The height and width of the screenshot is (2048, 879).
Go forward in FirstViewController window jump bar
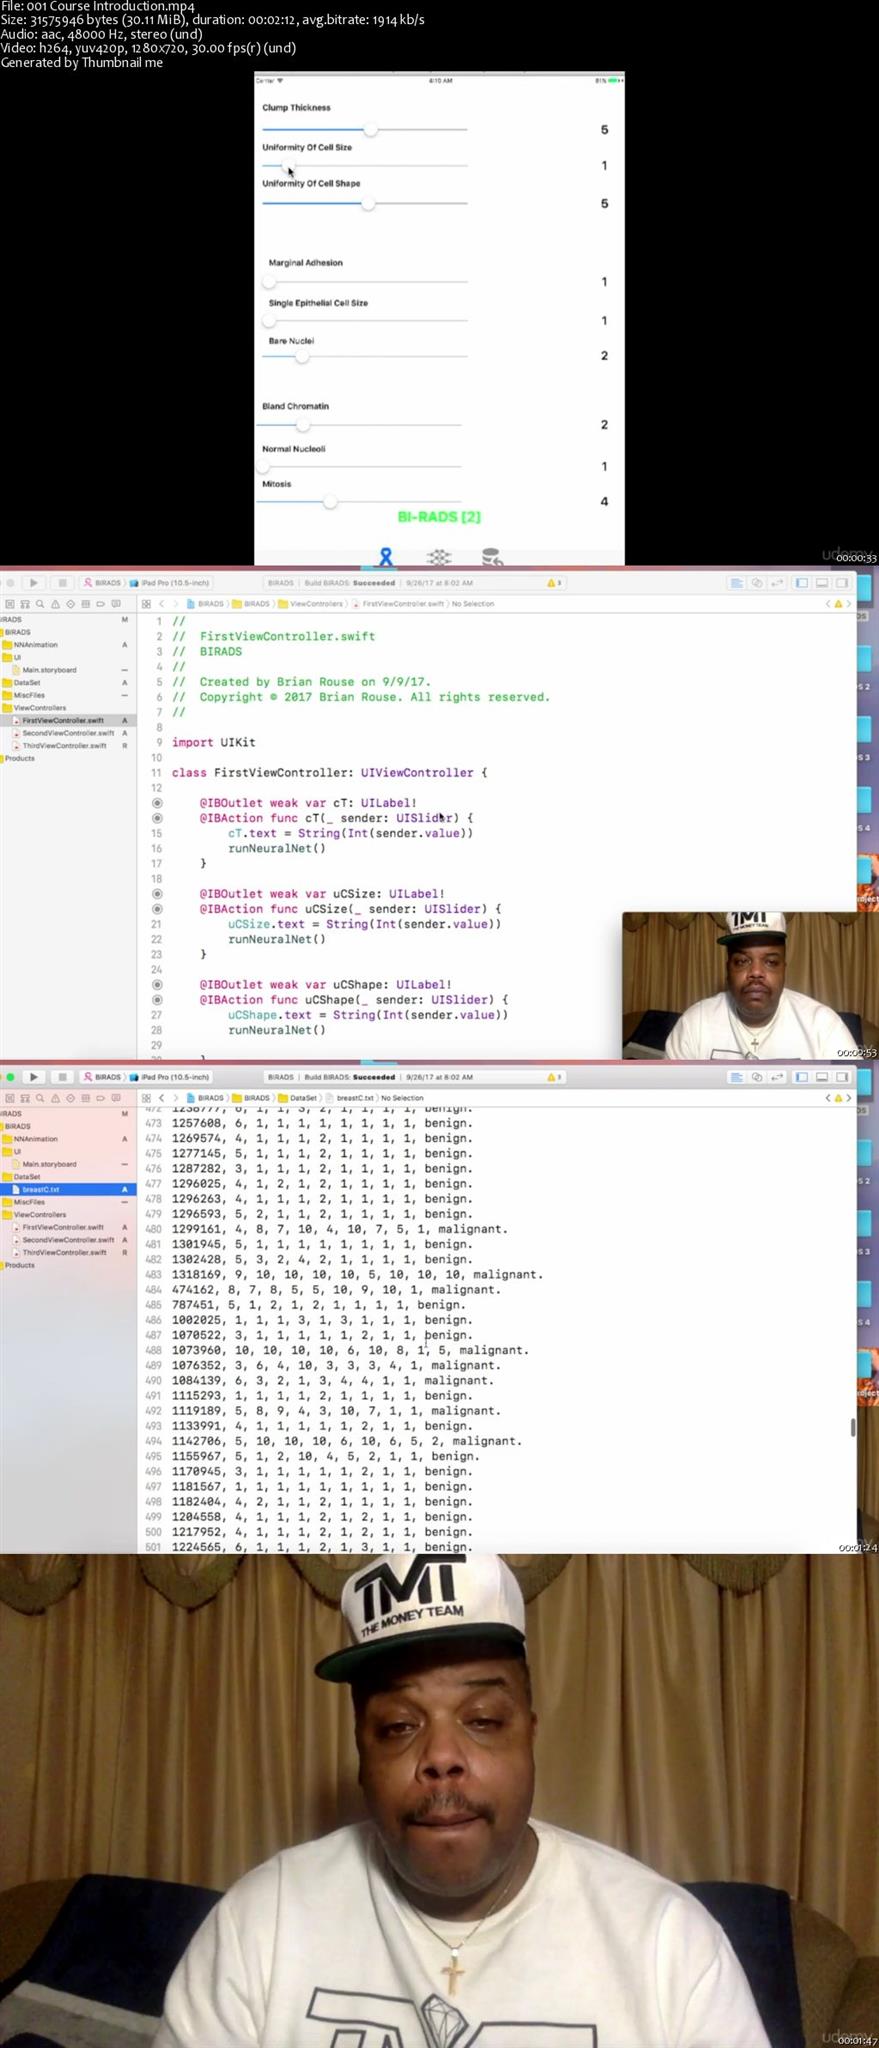176,604
